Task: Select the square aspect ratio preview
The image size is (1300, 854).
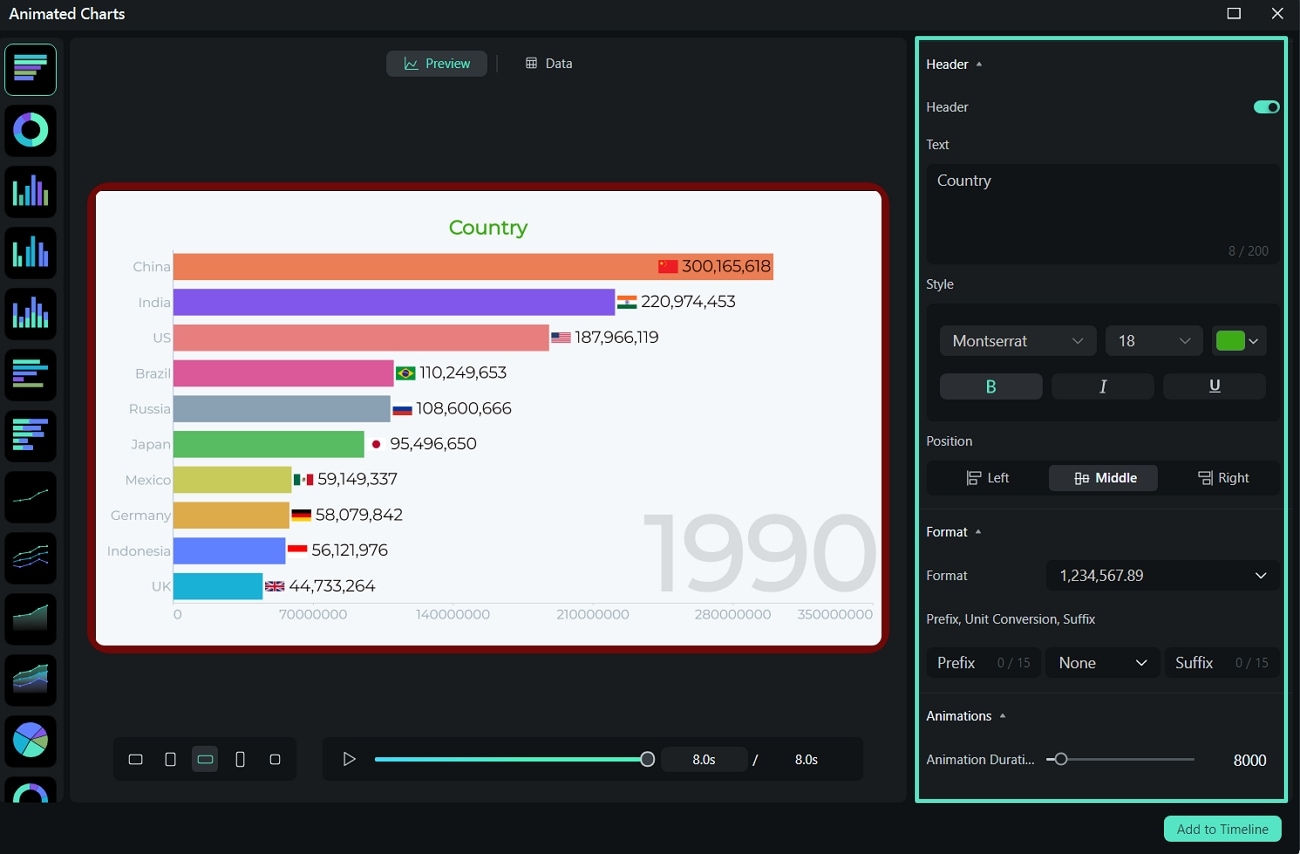Action: [x=275, y=759]
